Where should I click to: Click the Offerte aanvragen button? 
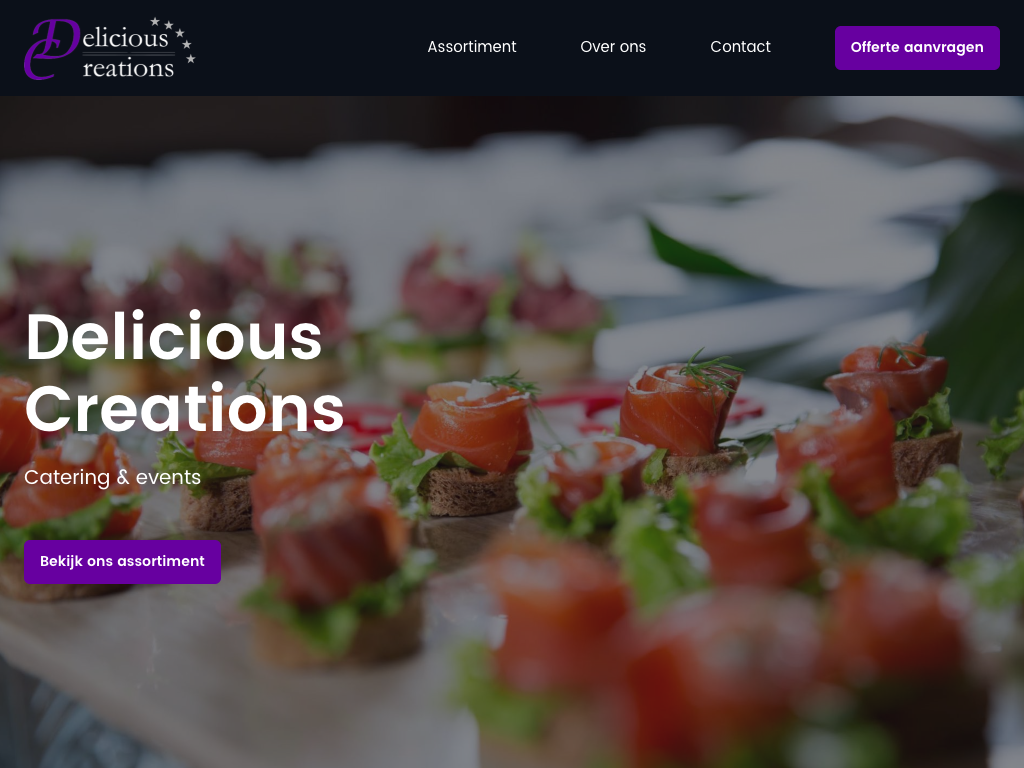917,48
